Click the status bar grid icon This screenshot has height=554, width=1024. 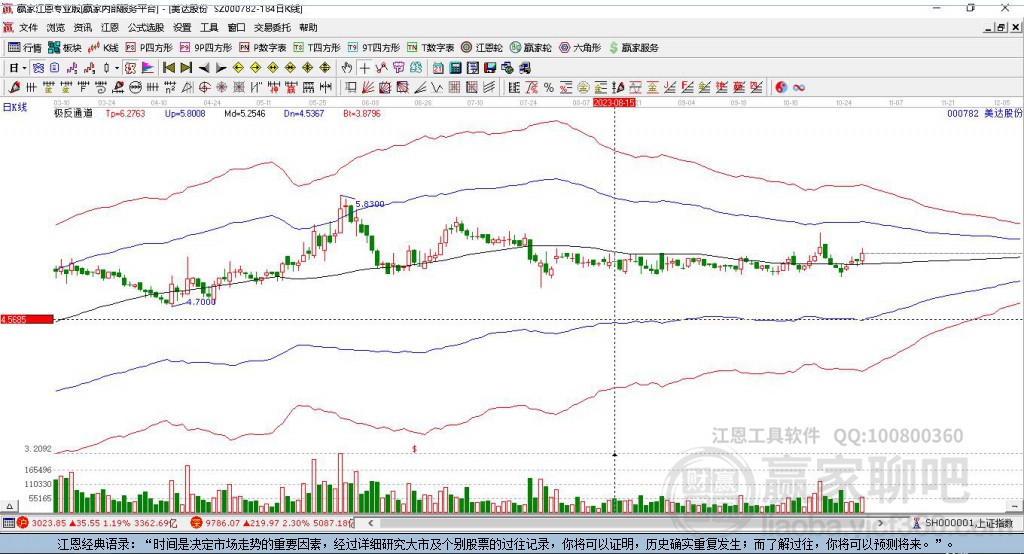(8, 523)
